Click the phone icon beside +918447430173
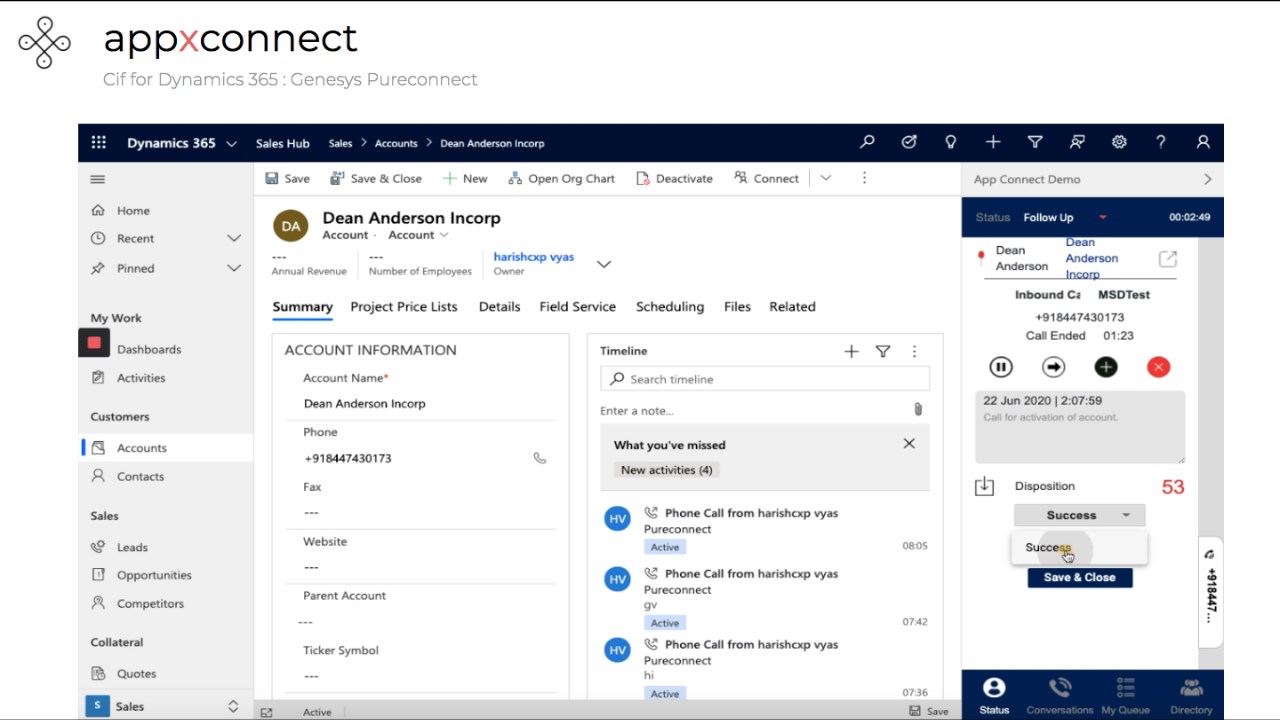This screenshot has width=1280, height=720. click(x=540, y=458)
